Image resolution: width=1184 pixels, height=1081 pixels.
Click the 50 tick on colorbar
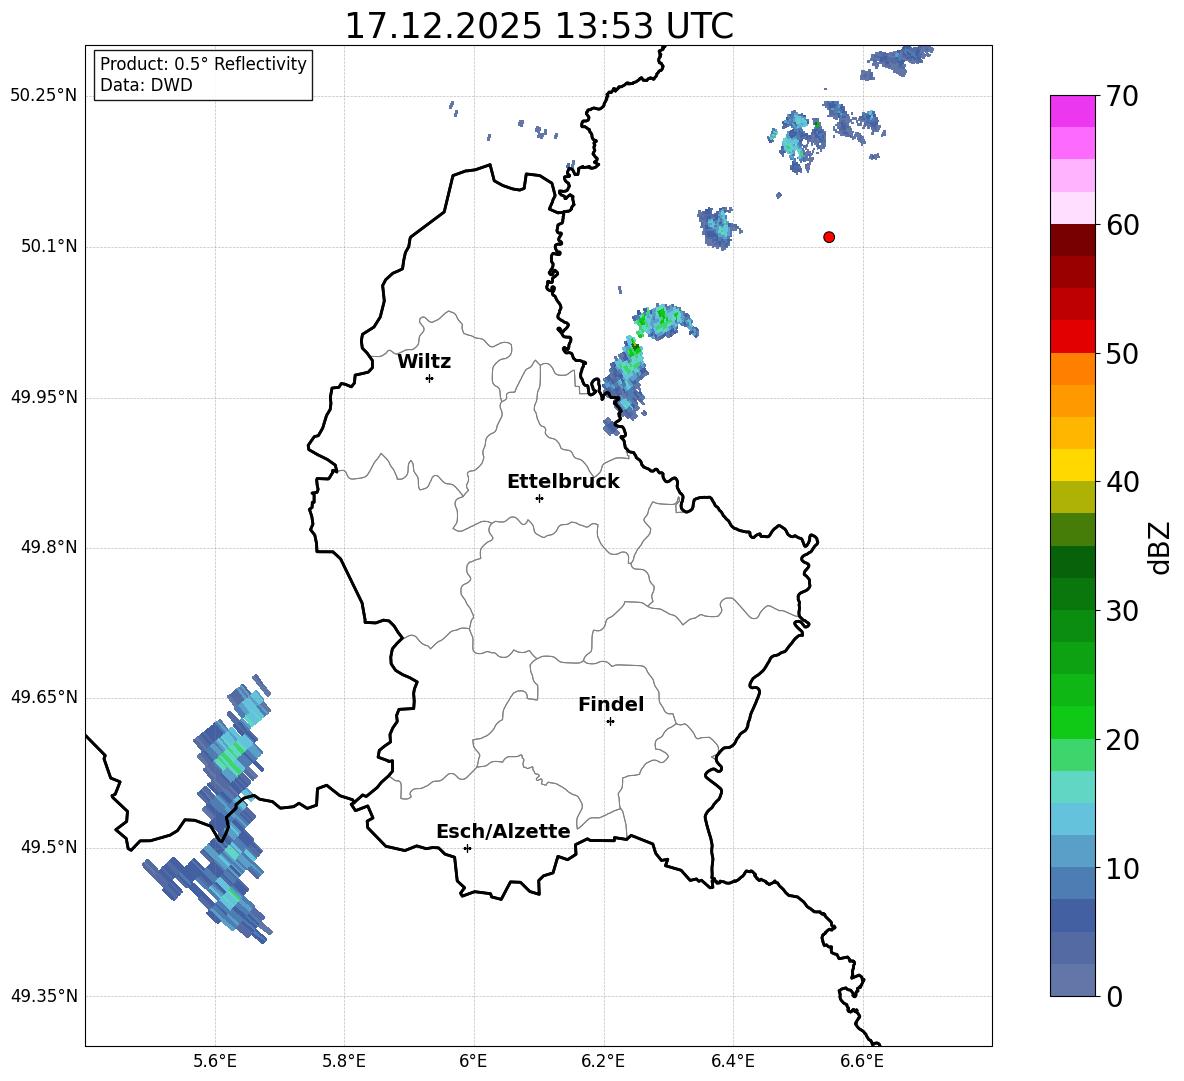[1122, 354]
